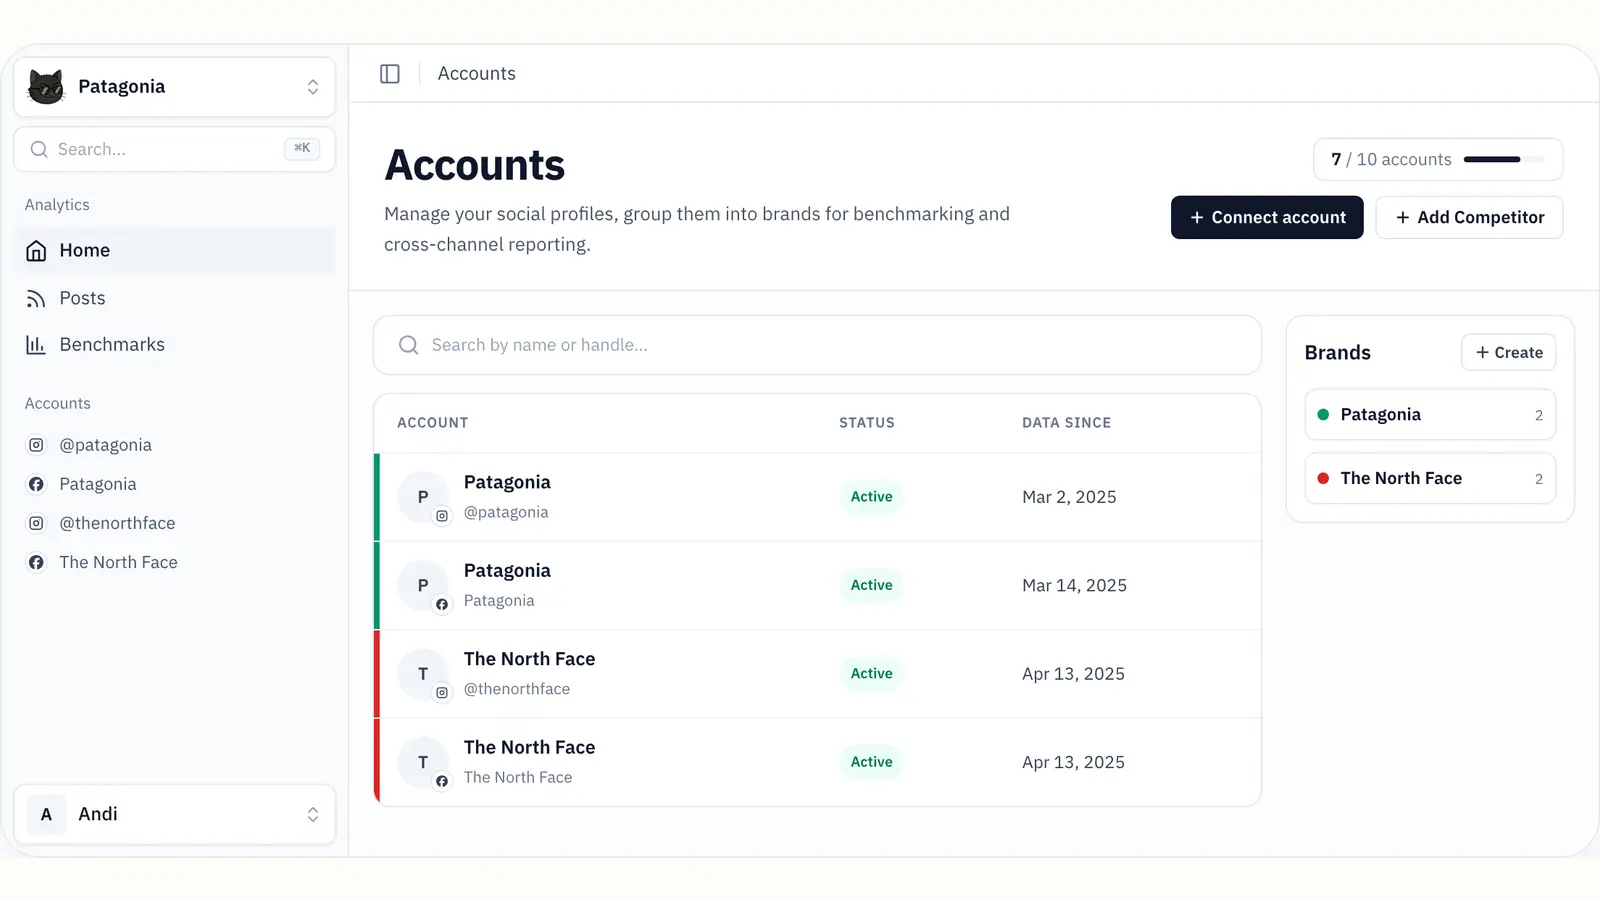Click the T avatar of @thenorthface row
This screenshot has height=900, width=1600.
click(423, 674)
